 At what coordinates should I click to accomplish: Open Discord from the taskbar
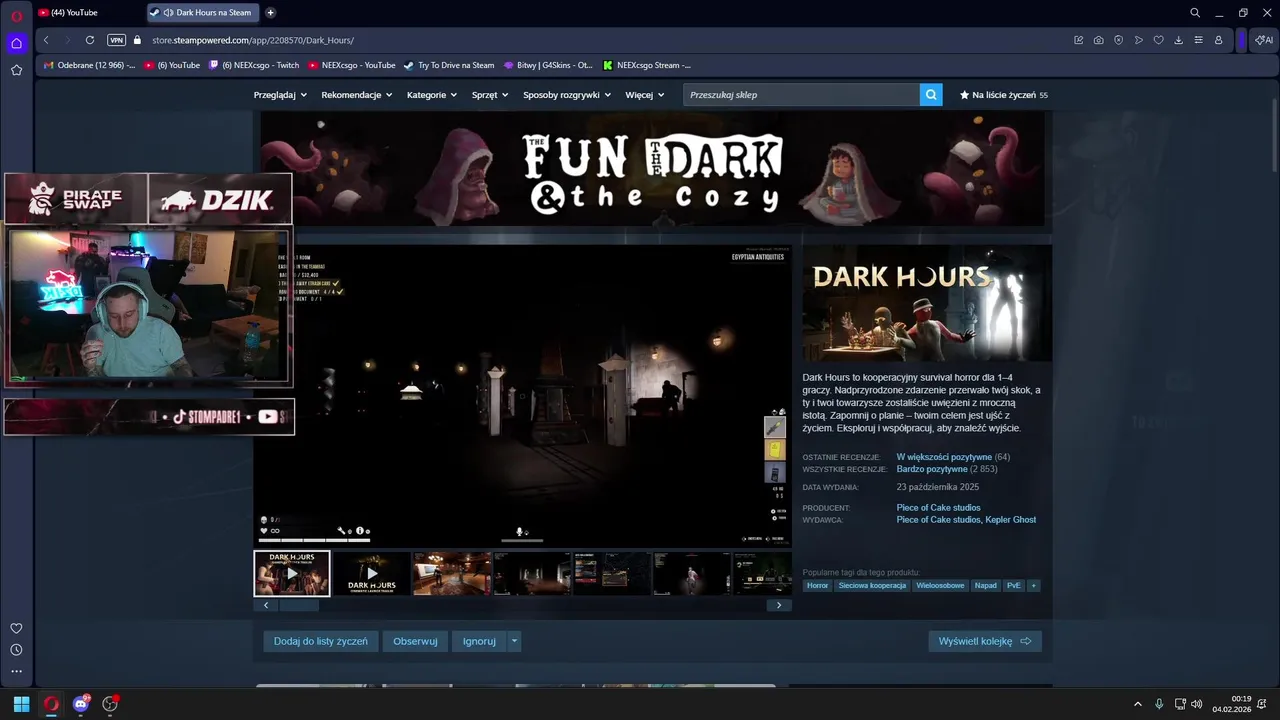[81, 704]
